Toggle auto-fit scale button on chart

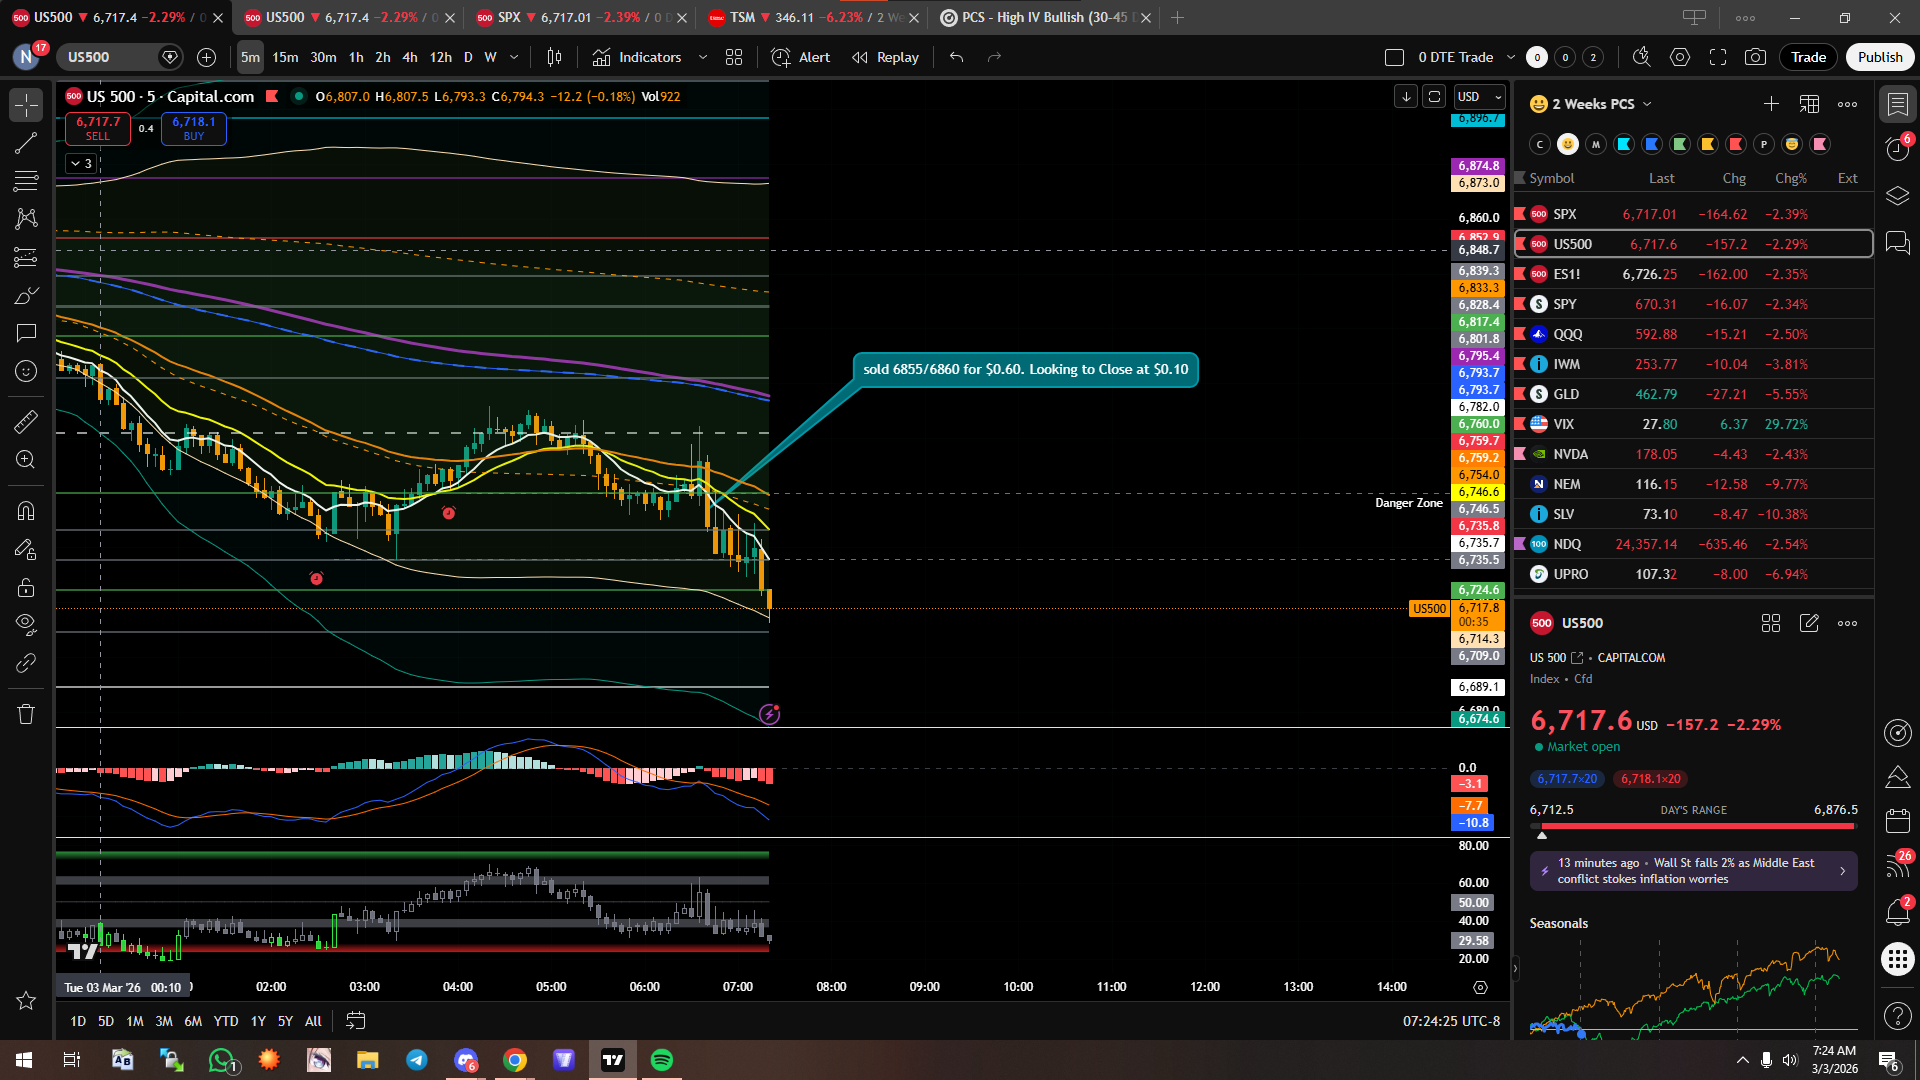[1434, 96]
